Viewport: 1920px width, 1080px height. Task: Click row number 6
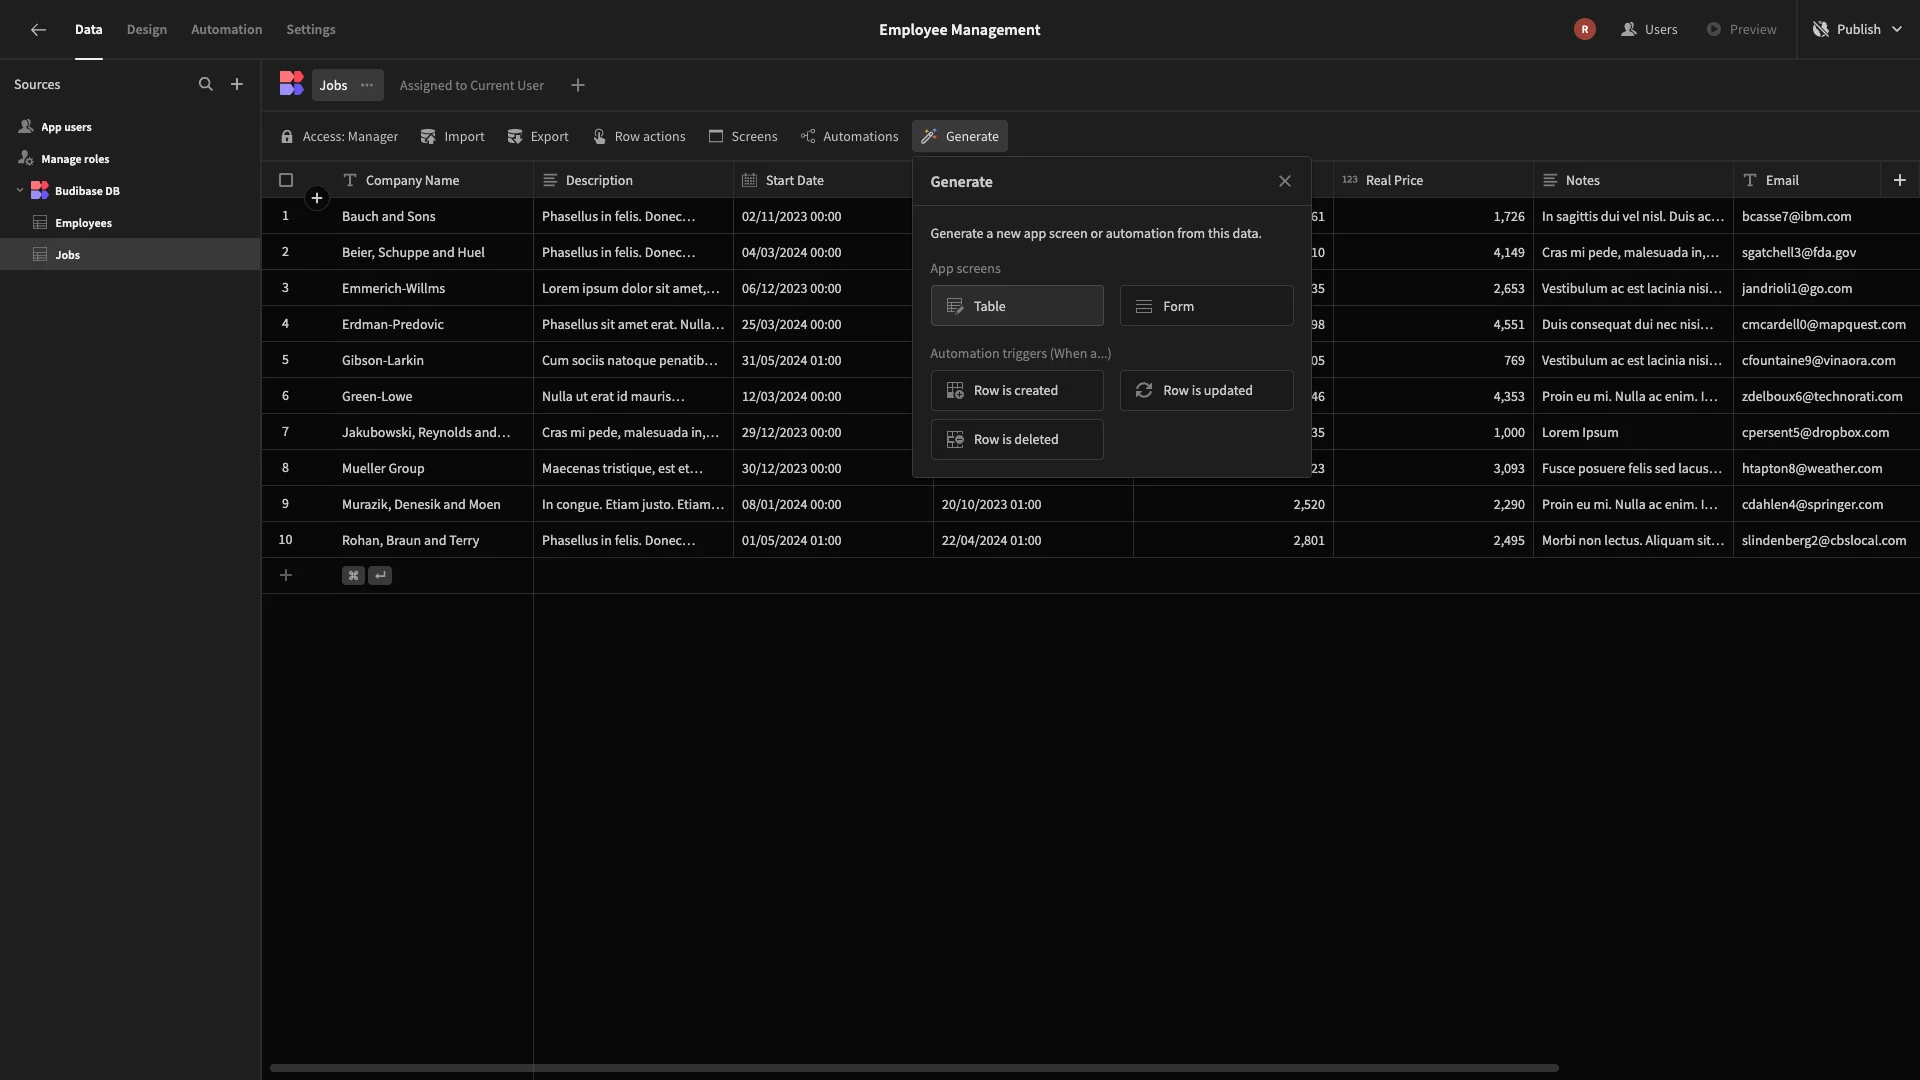coord(285,396)
